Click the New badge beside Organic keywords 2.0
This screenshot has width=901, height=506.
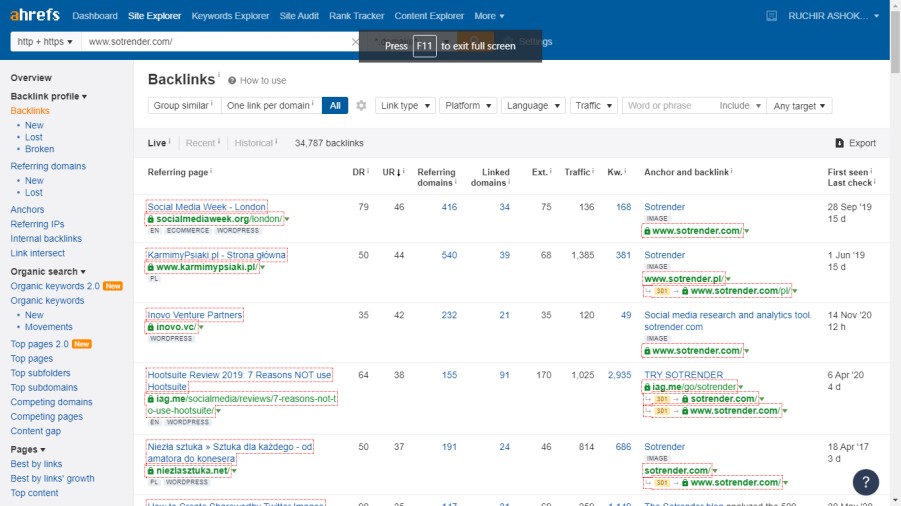point(113,286)
